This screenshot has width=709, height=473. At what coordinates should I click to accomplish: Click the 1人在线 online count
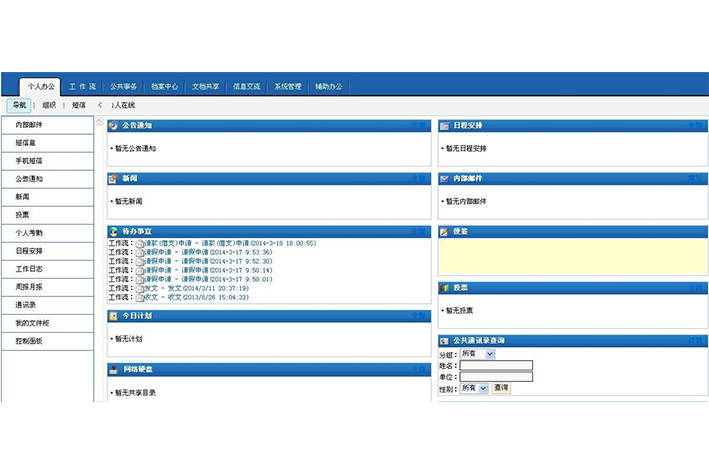[x=123, y=105]
